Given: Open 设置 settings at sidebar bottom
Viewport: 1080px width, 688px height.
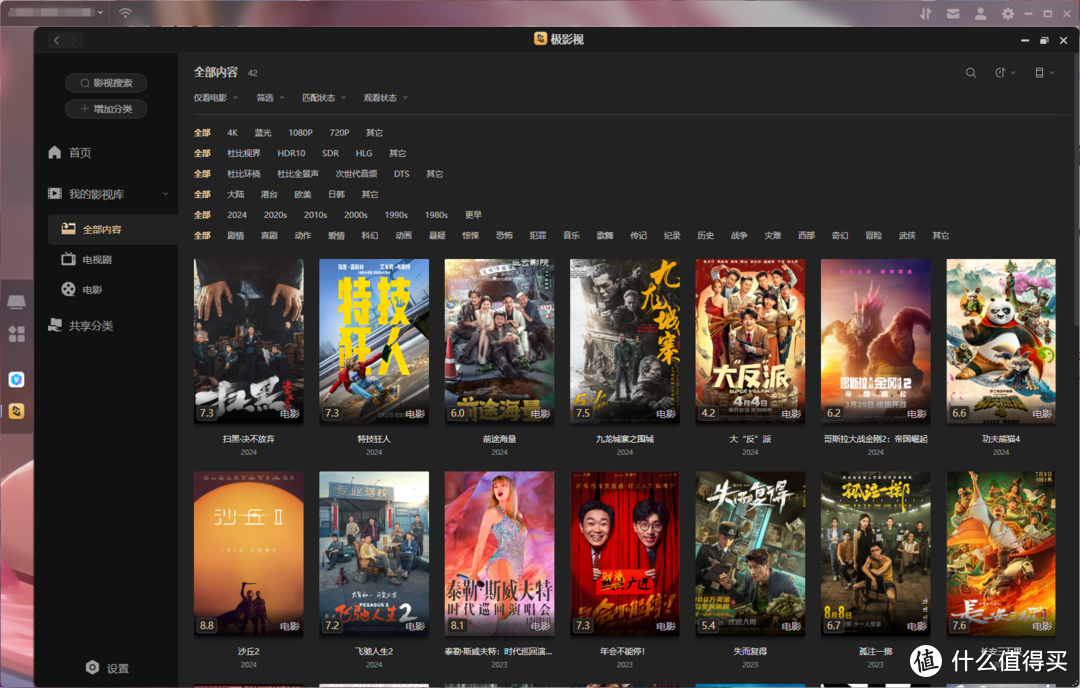Looking at the screenshot, I should point(107,668).
